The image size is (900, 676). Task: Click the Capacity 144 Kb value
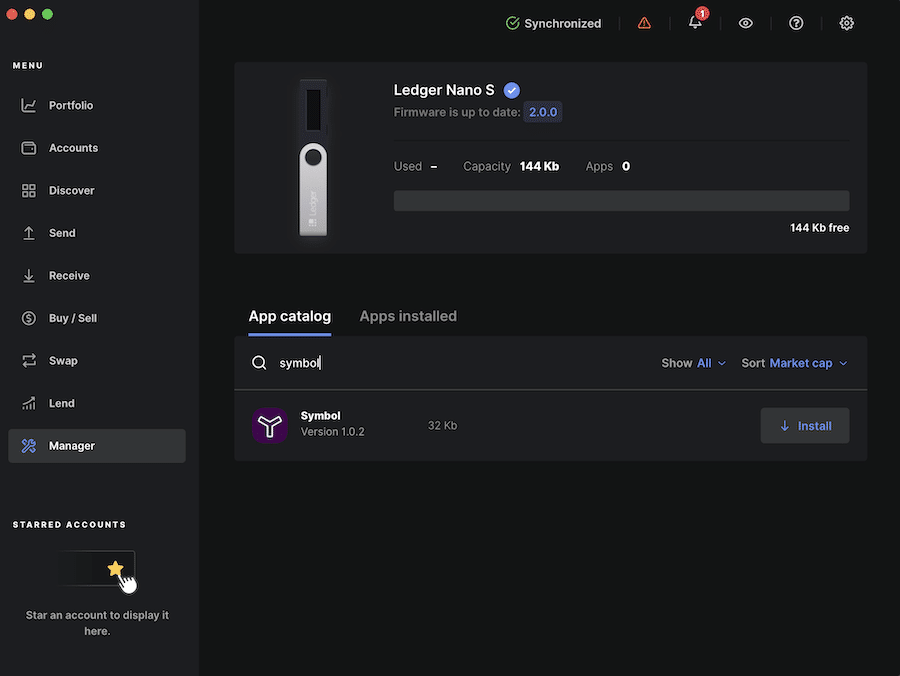click(x=539, y=166)
